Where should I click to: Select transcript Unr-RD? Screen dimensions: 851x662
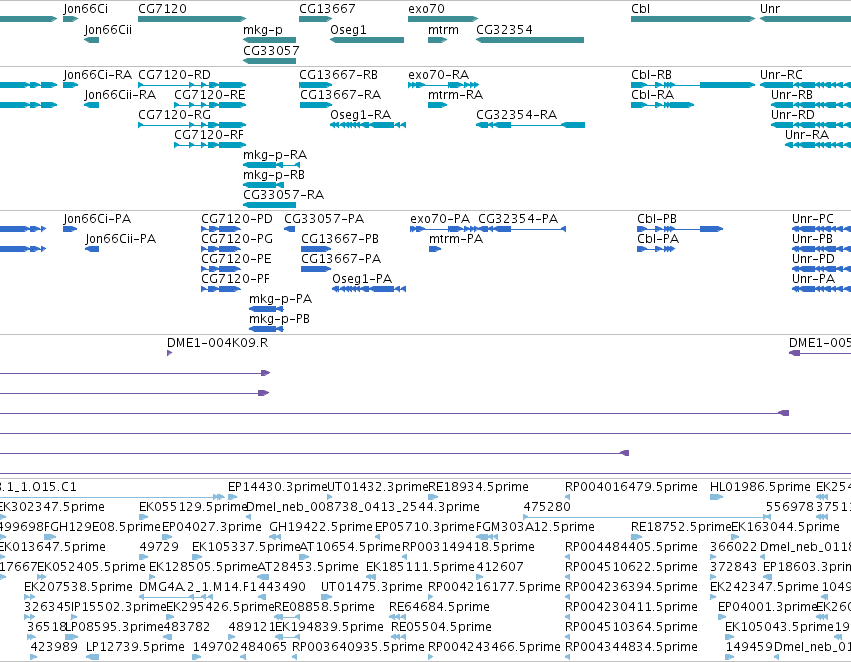tap(792, 114)
